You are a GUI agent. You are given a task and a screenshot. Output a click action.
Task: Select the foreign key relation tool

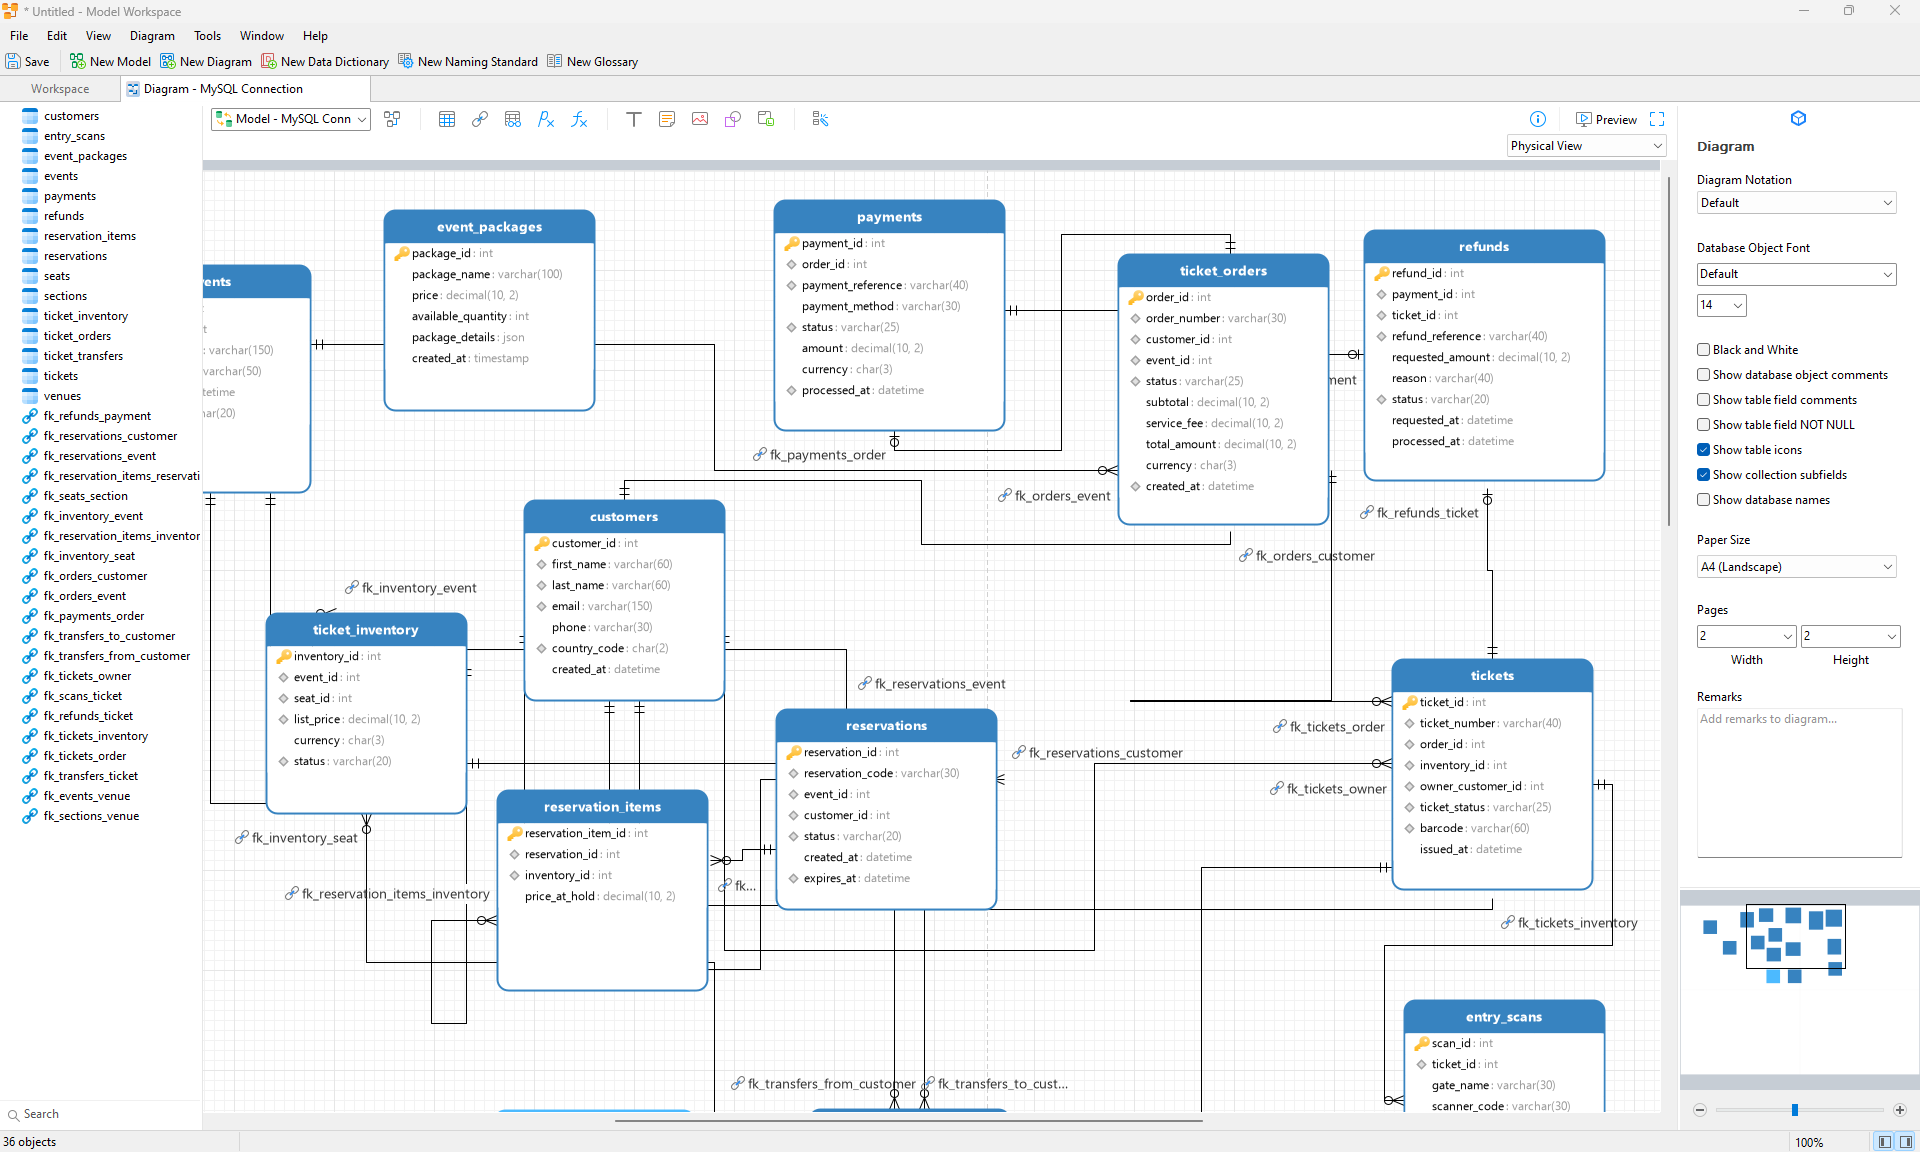pos(480,119)
